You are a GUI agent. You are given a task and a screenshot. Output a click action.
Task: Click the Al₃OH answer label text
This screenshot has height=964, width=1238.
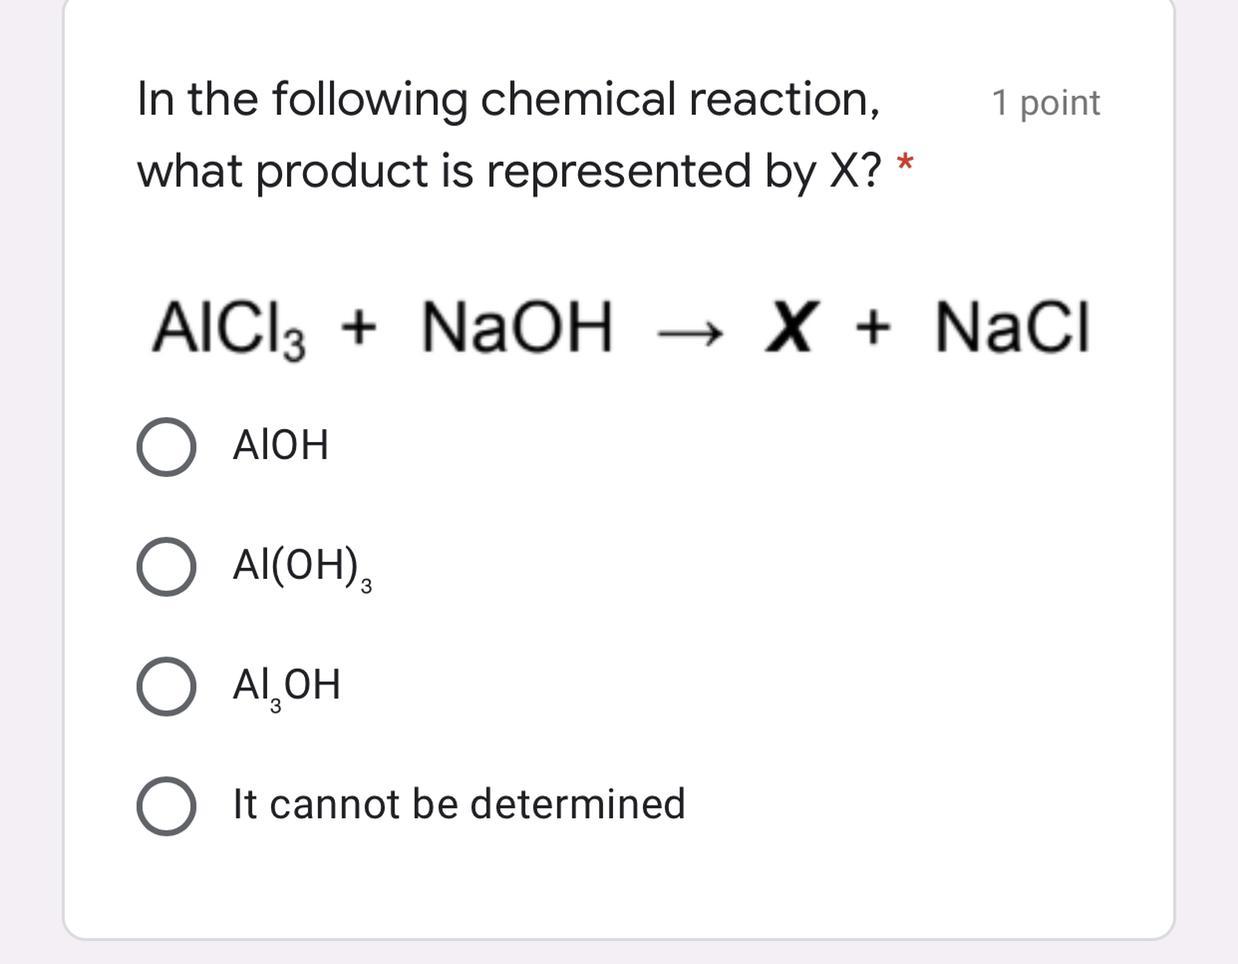pos(286,686)
